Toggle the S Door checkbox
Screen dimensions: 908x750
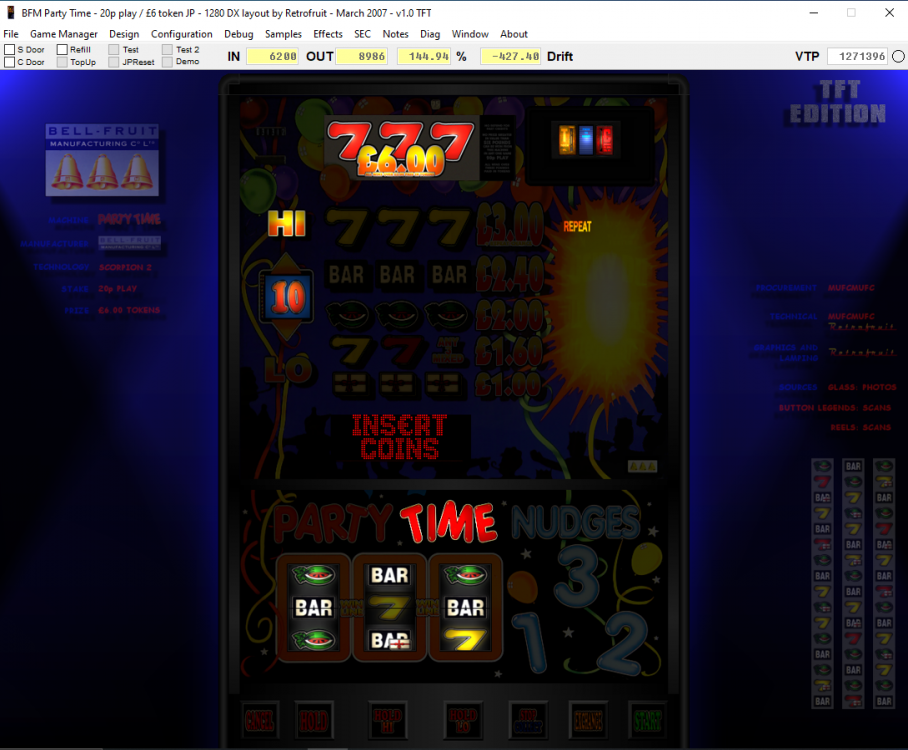pos(10,49)
